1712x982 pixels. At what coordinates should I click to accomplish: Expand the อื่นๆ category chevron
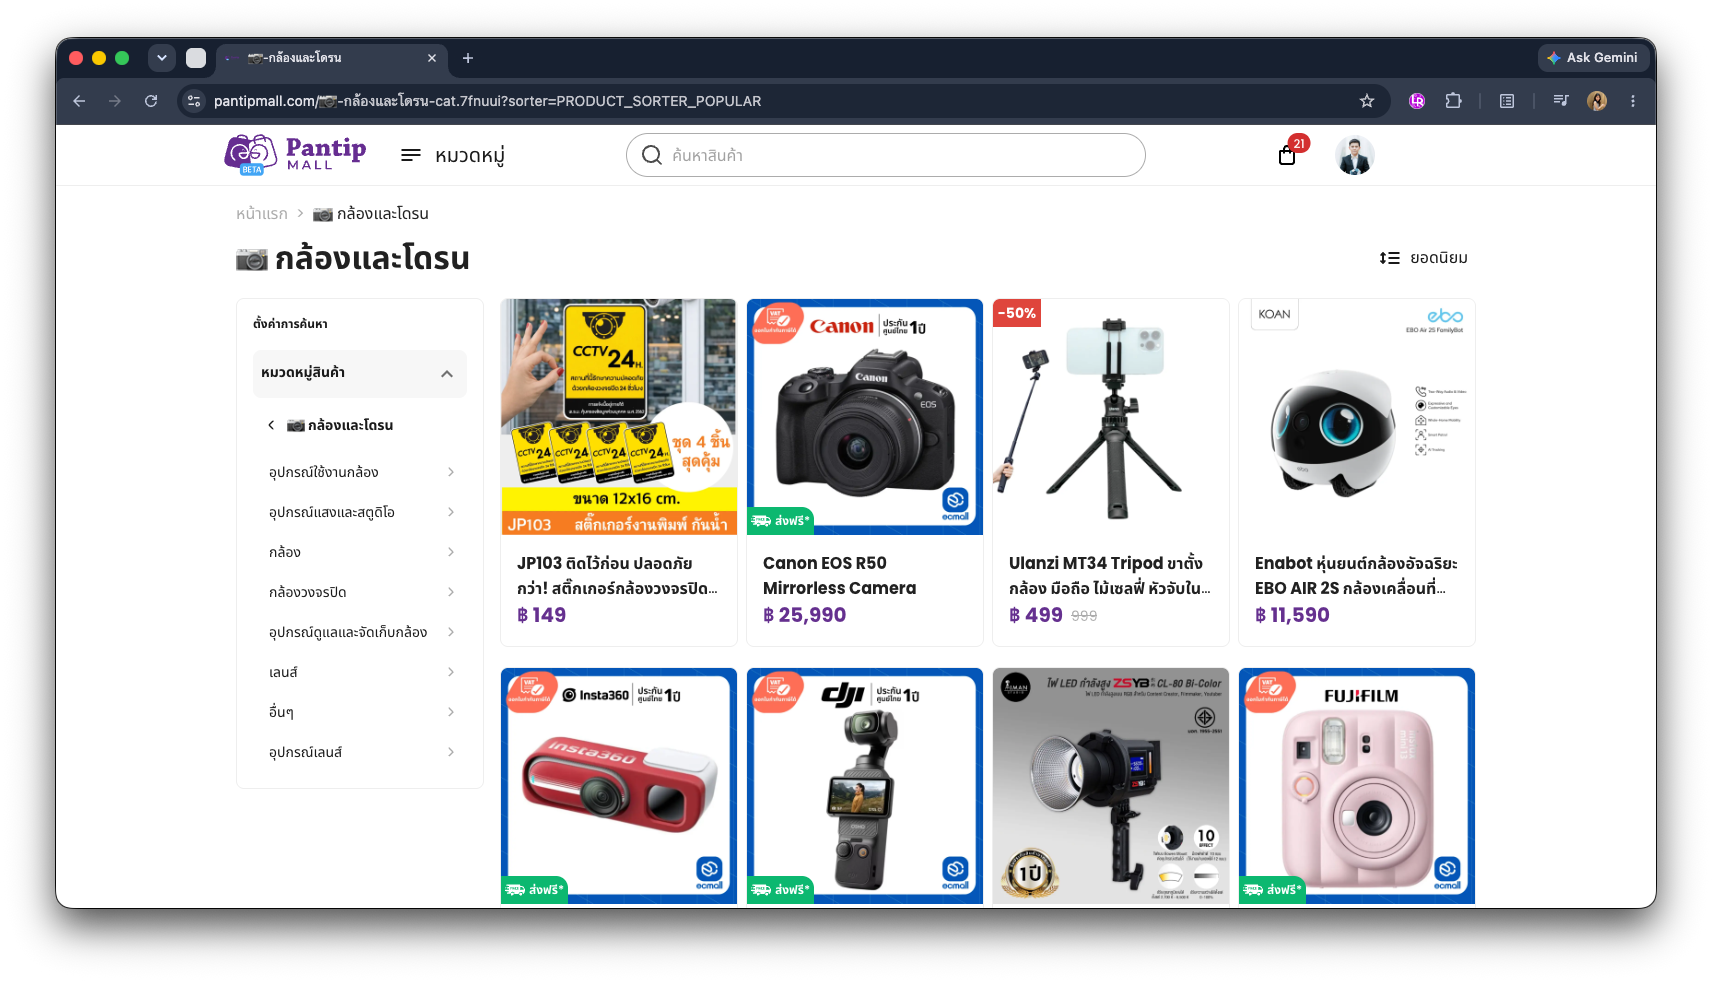(x=451, y=712)
